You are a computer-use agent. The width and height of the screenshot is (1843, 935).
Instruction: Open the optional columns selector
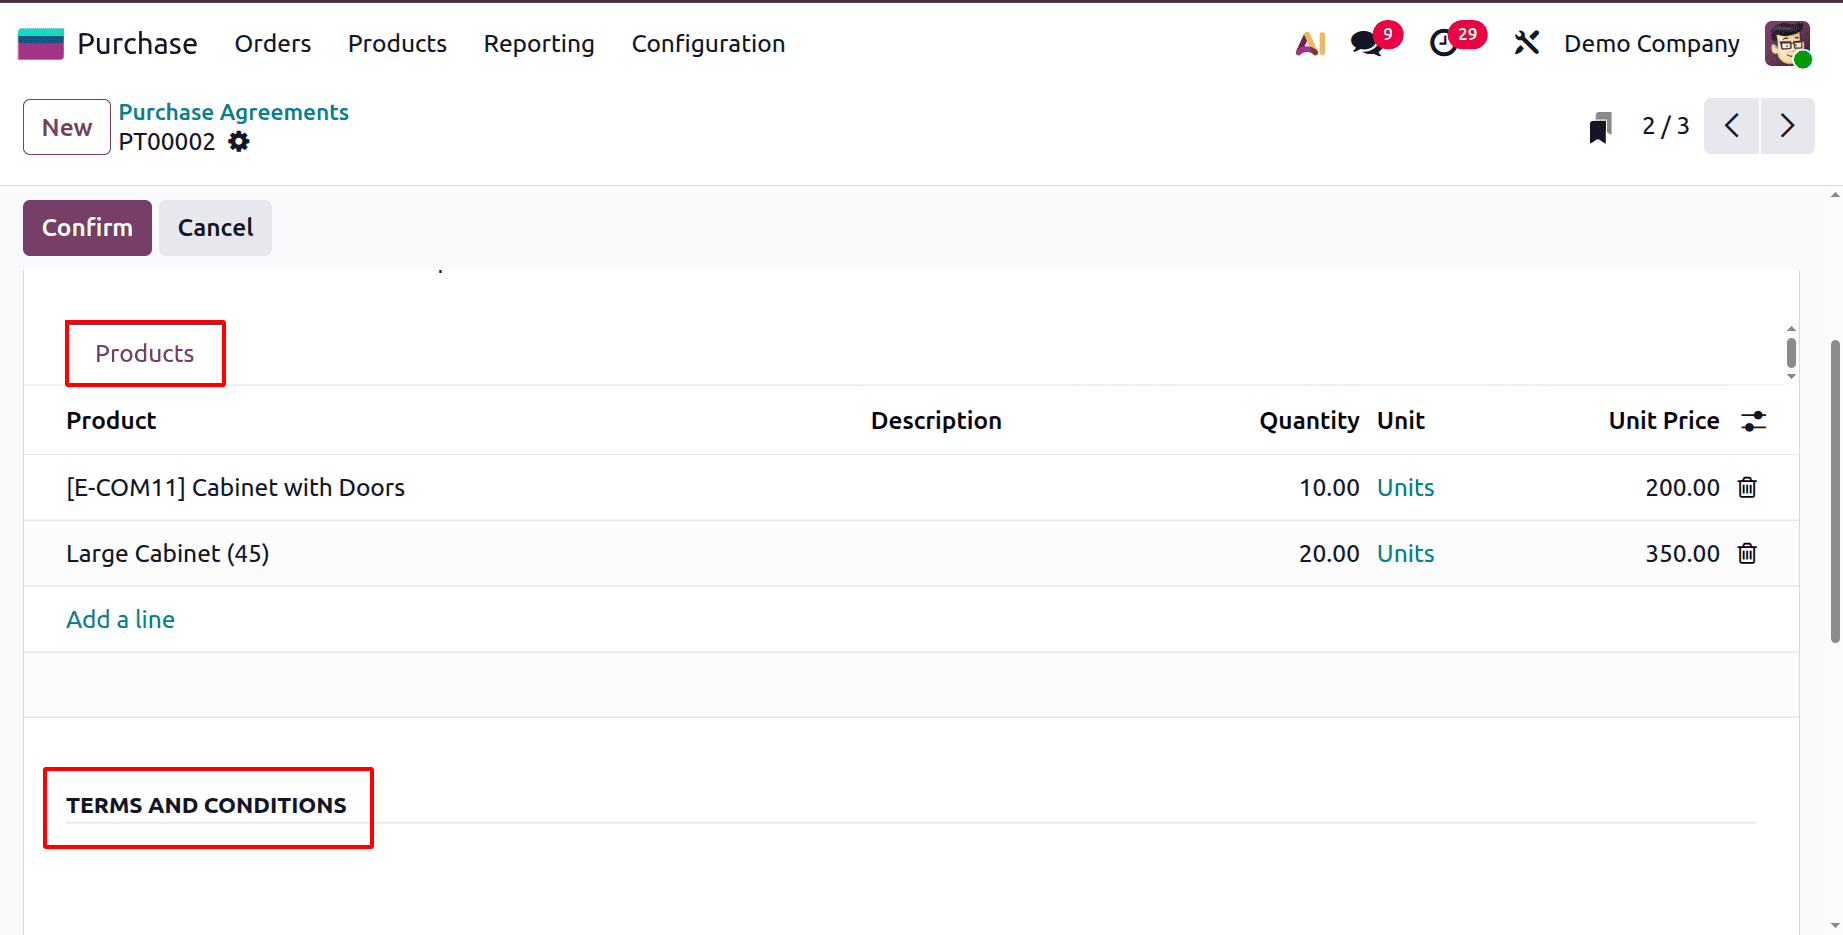click(x=1753, y=421)
